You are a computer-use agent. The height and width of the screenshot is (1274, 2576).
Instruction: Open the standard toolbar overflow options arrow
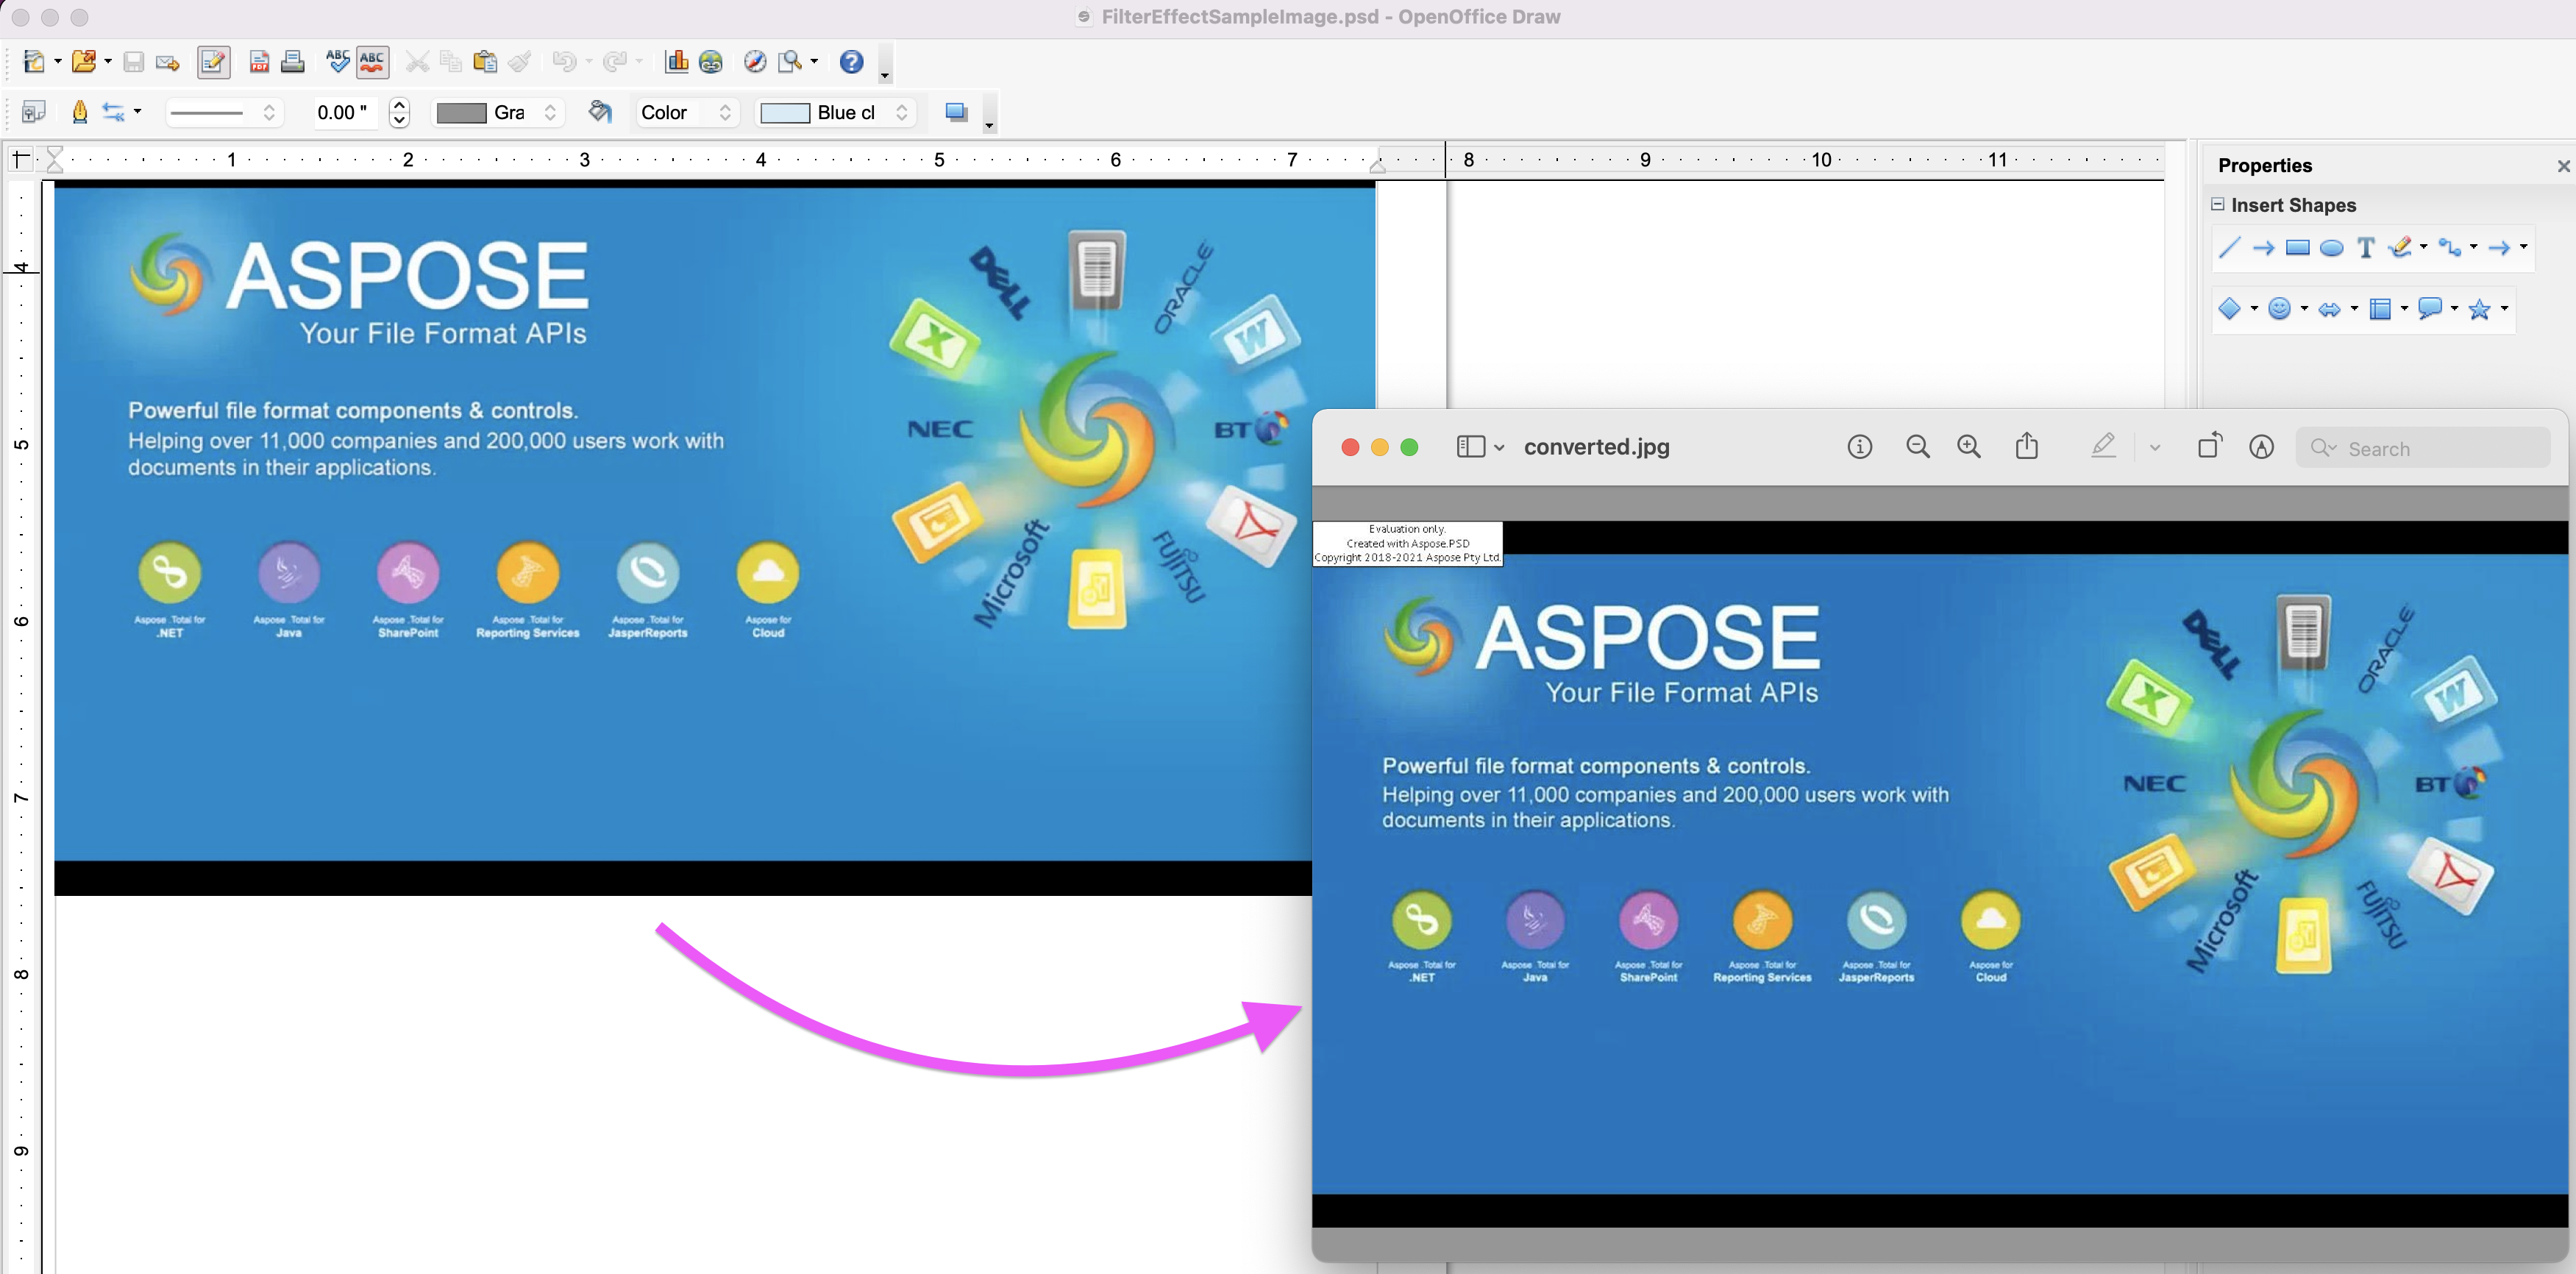(884, 75)
